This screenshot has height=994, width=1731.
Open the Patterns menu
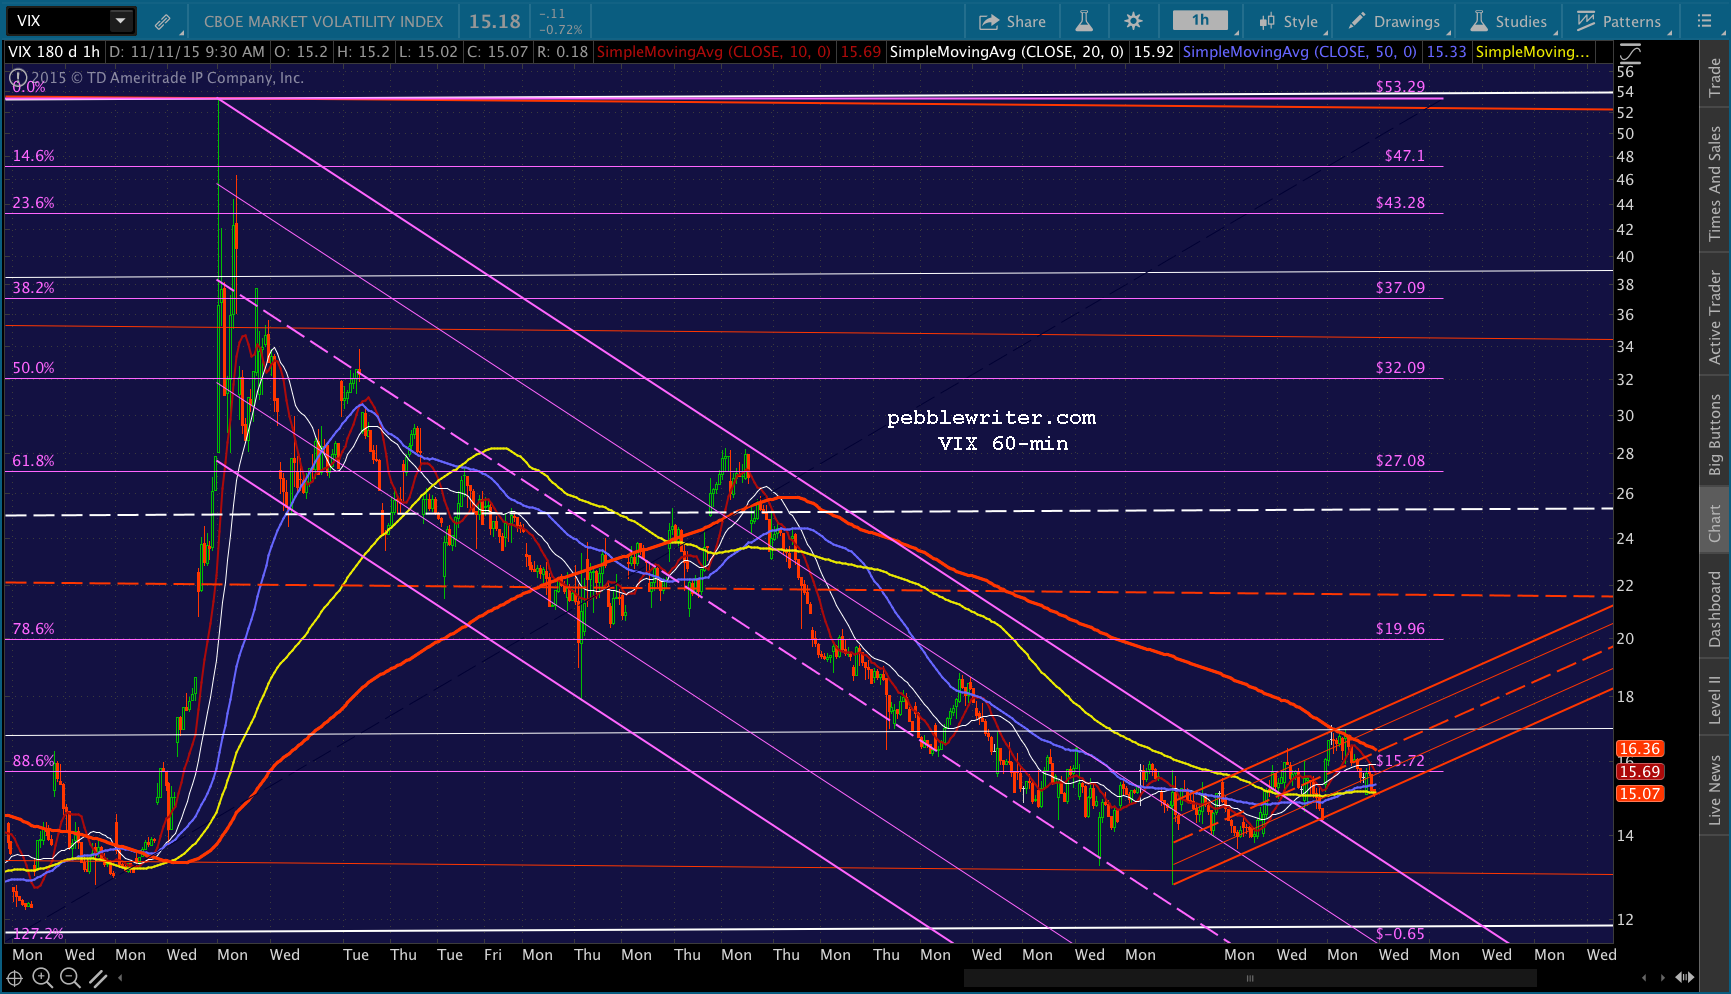pyautogui.click(x=1618, y=21)
